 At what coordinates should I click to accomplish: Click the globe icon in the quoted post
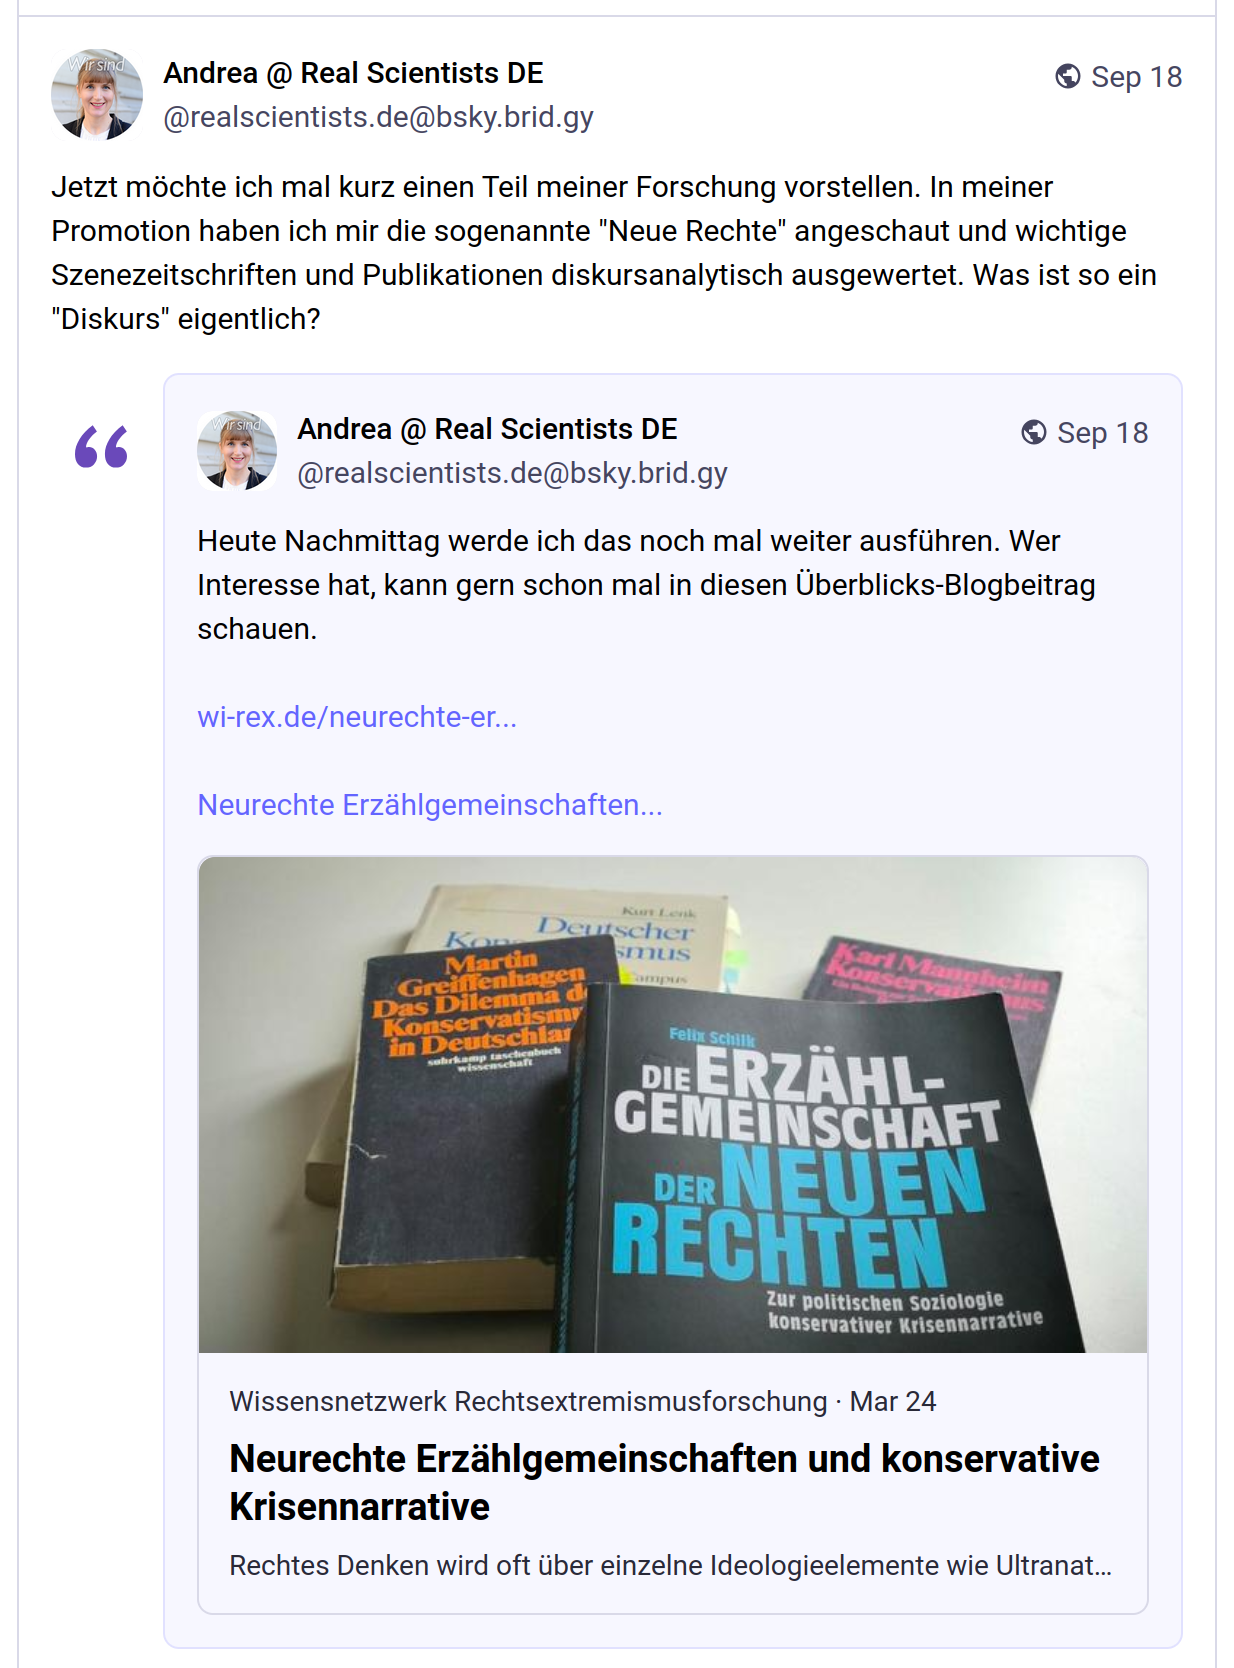click(1033, 432)
